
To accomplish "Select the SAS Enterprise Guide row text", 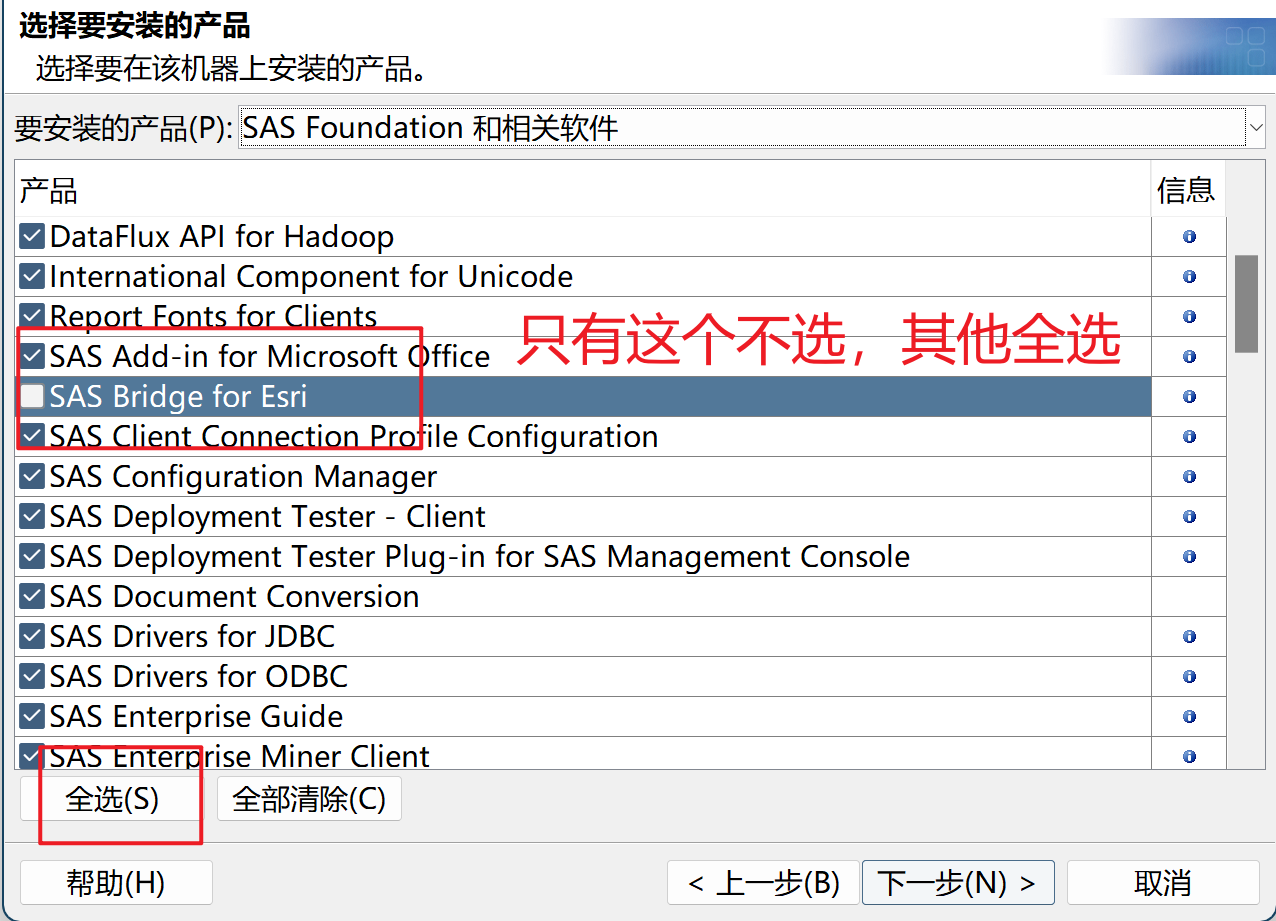I will pos(196,717).
